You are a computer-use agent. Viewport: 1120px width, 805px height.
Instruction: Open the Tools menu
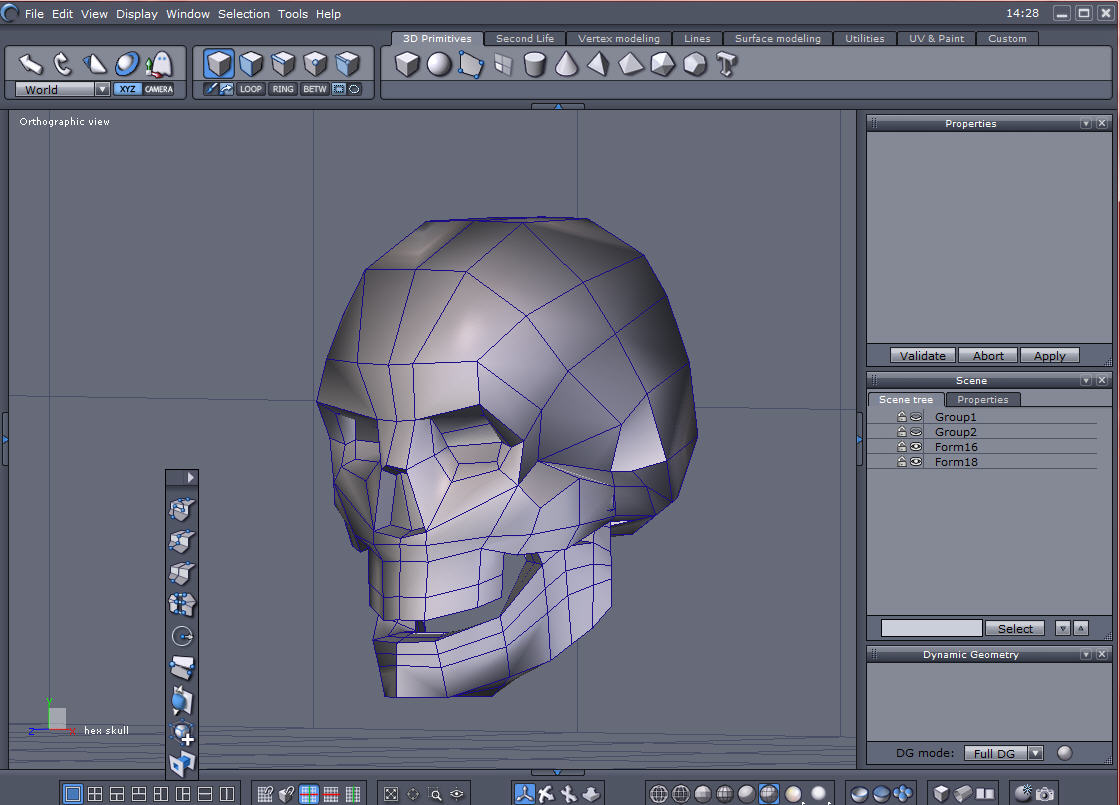pyautogui.click(x=293, y=14)
